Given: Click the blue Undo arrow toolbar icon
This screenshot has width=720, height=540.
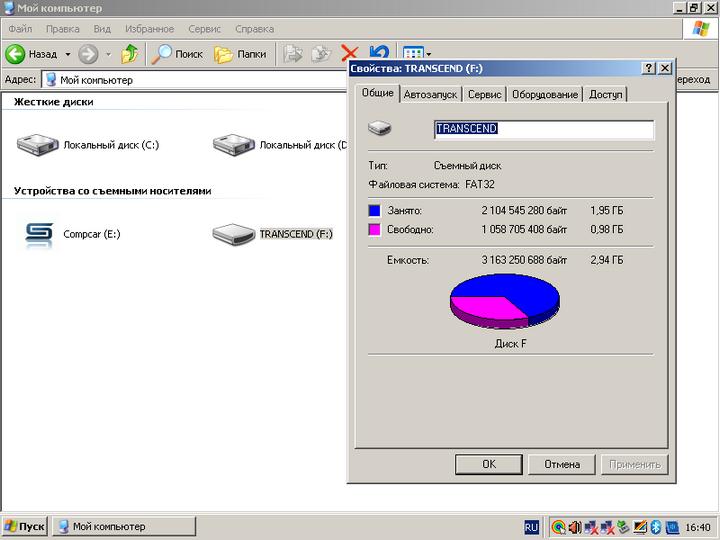Looking at the screenshot, I should pos(379,52).
